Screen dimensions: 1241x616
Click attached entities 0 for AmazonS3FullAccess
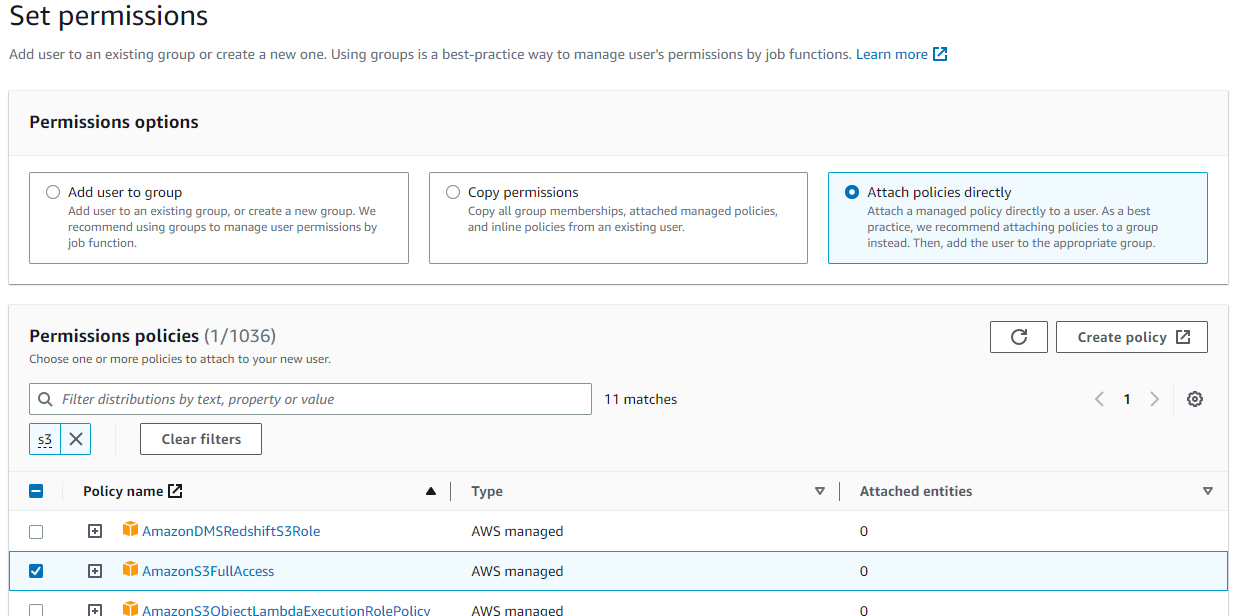pyautogui.click(x=864, y=571)
